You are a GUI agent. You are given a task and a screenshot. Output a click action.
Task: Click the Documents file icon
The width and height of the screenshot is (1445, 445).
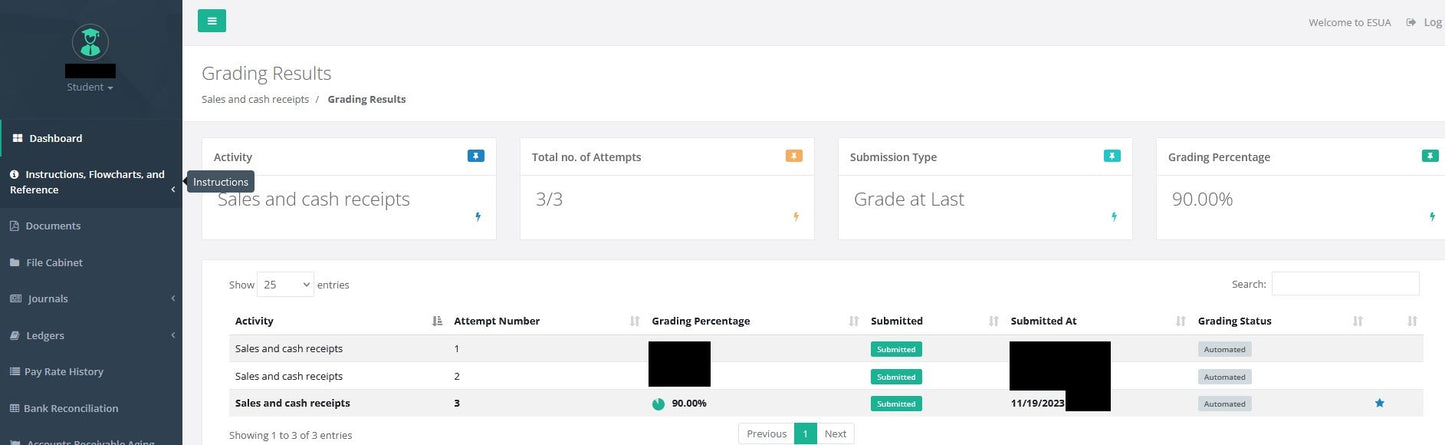coord(15,226)
